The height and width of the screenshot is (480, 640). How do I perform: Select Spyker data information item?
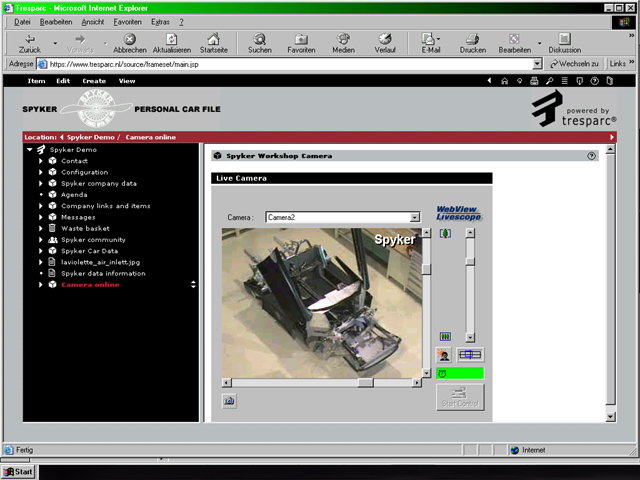click(x=103, y=273)
